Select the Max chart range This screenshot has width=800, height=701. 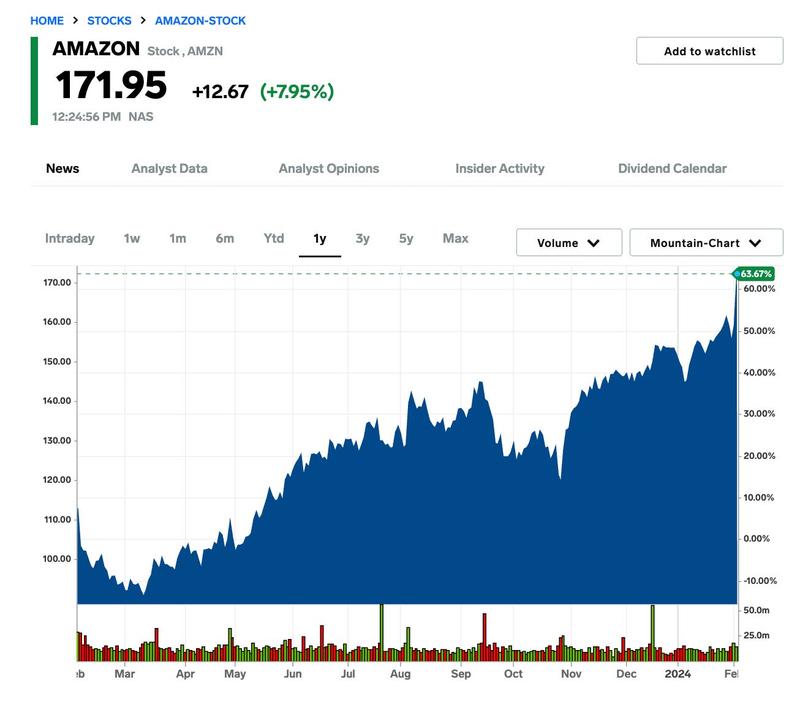click(x=456, y=238)
